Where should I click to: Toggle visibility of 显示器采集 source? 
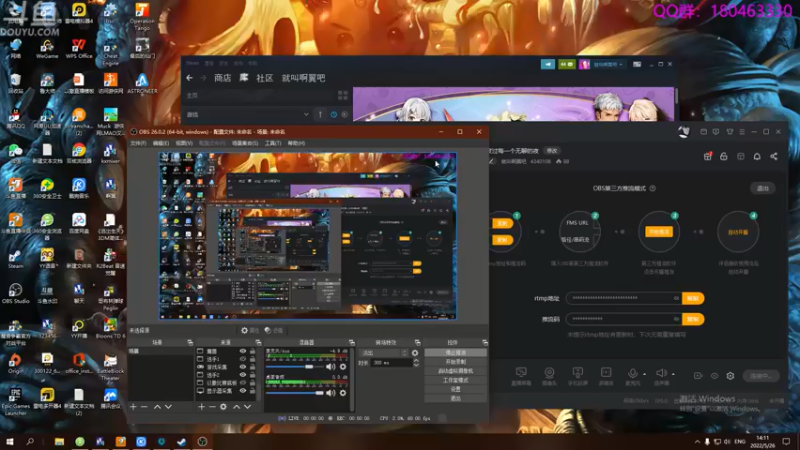(243, 391)
